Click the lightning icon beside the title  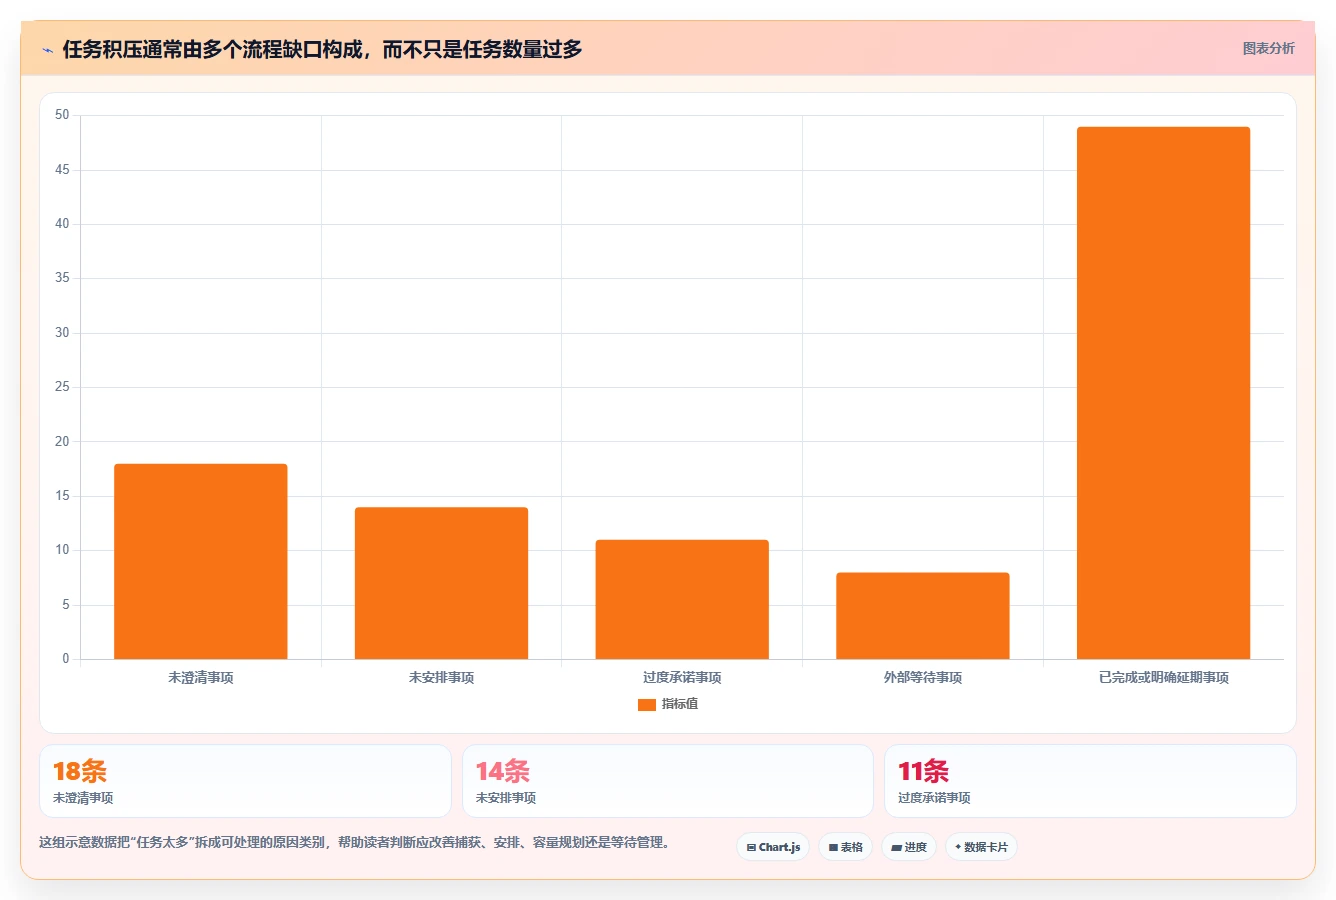tap(47, 50)
